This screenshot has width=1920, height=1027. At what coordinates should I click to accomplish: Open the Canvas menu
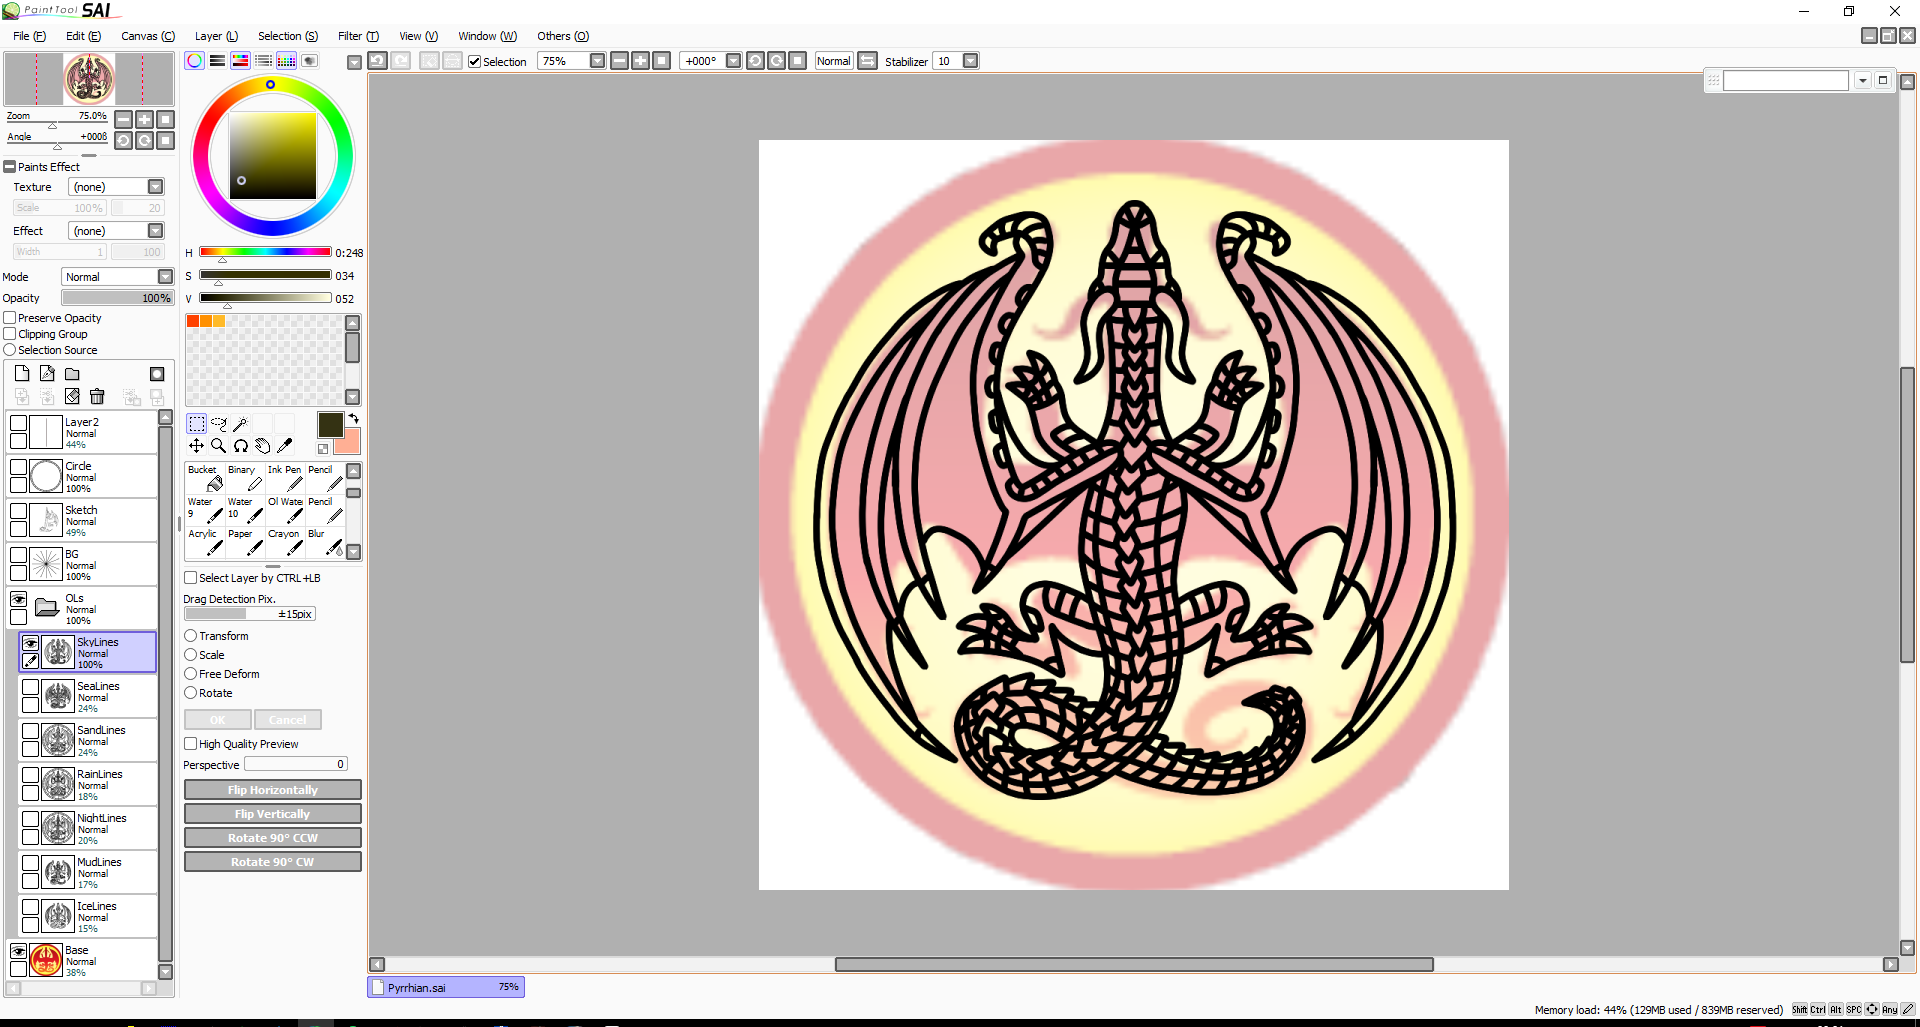coord(147,36)
